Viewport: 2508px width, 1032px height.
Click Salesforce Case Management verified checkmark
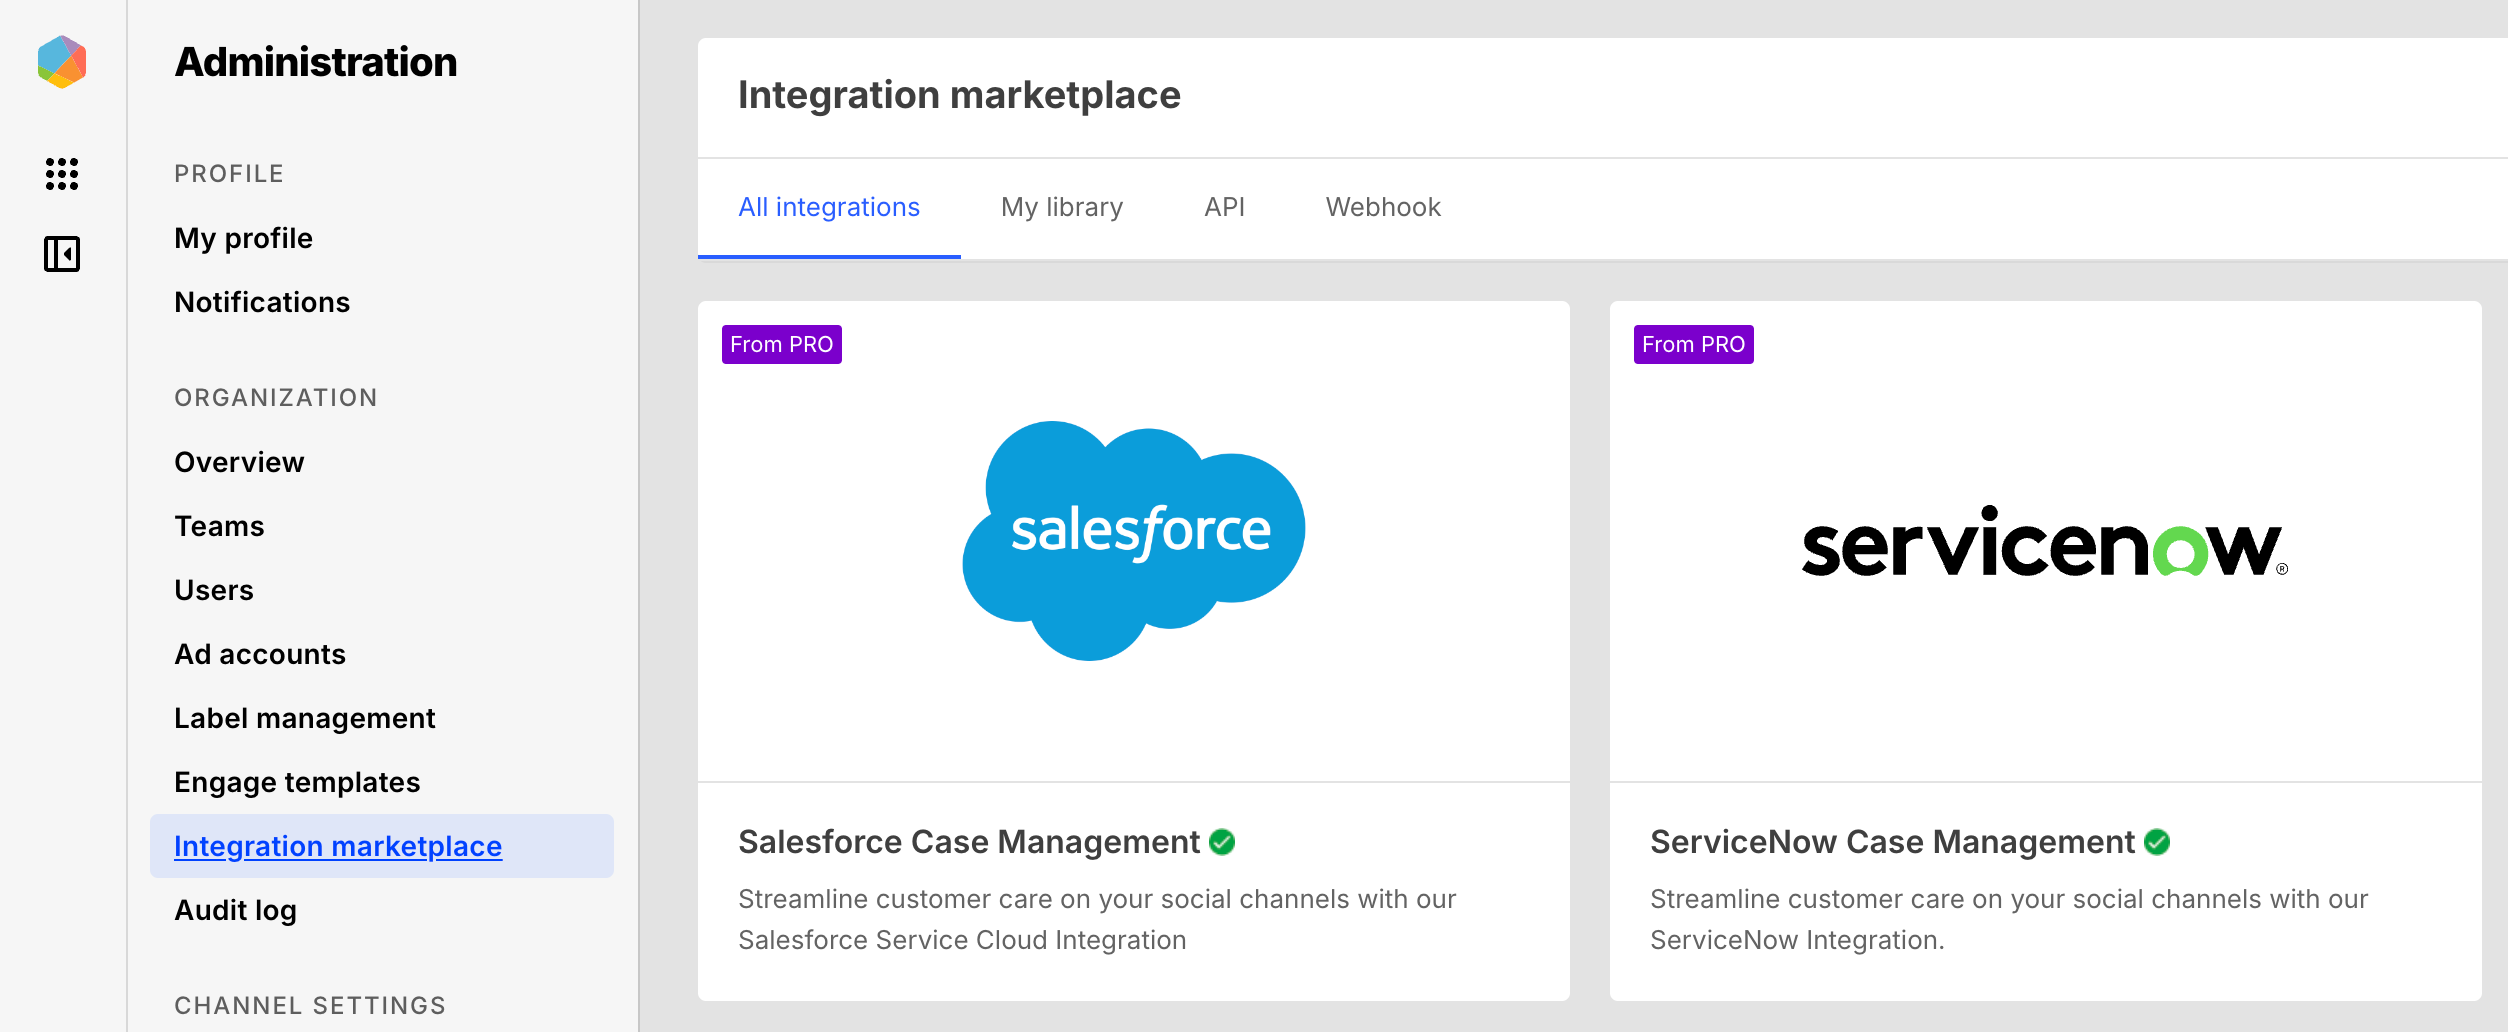1222,842
